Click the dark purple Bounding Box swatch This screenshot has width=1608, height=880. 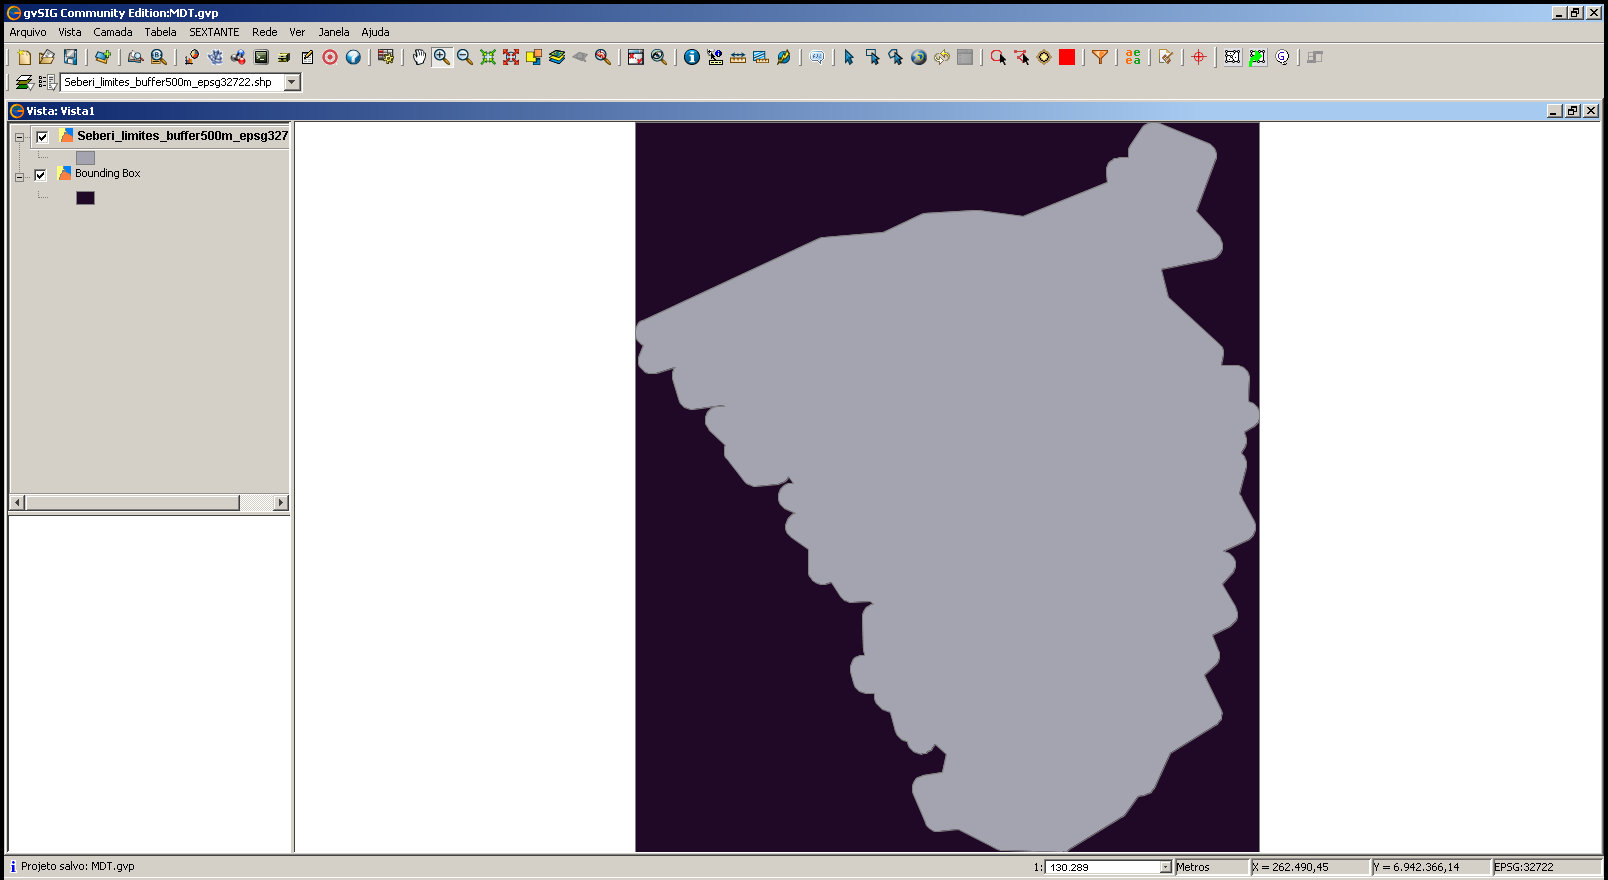coord(85,198)
